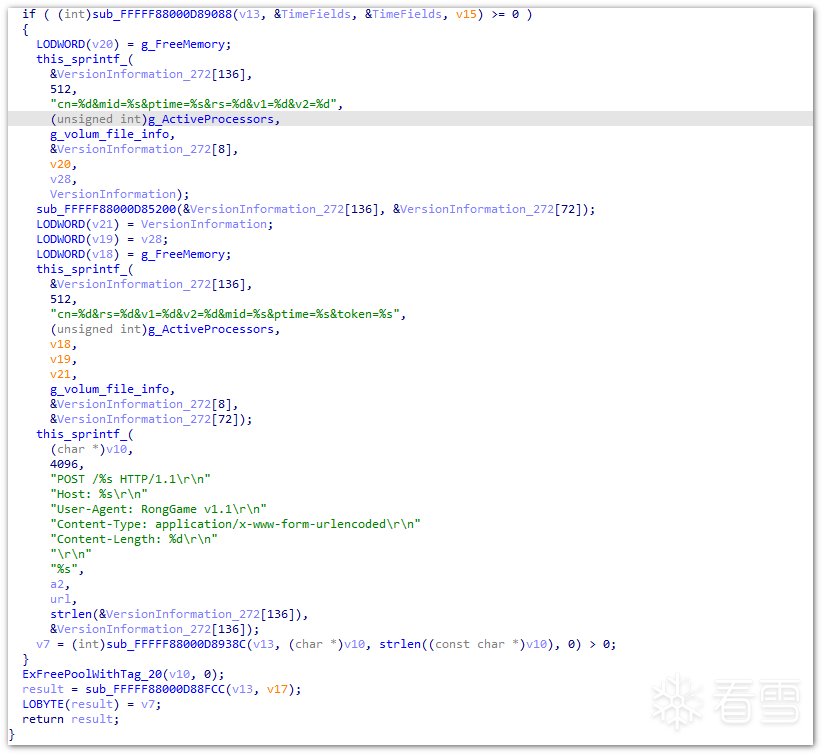
Task: Select LODWORD(v19) = v28 line
Action: click(102, 239)
